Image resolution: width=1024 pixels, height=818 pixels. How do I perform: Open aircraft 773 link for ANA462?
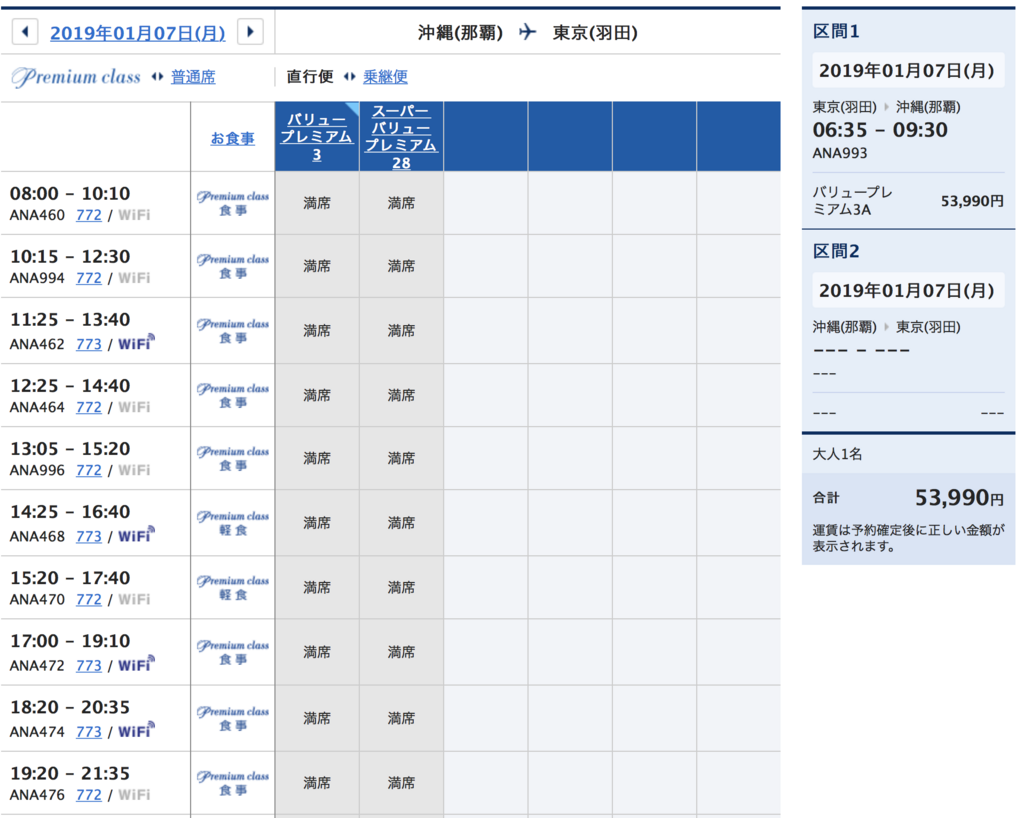coord(89,344)
